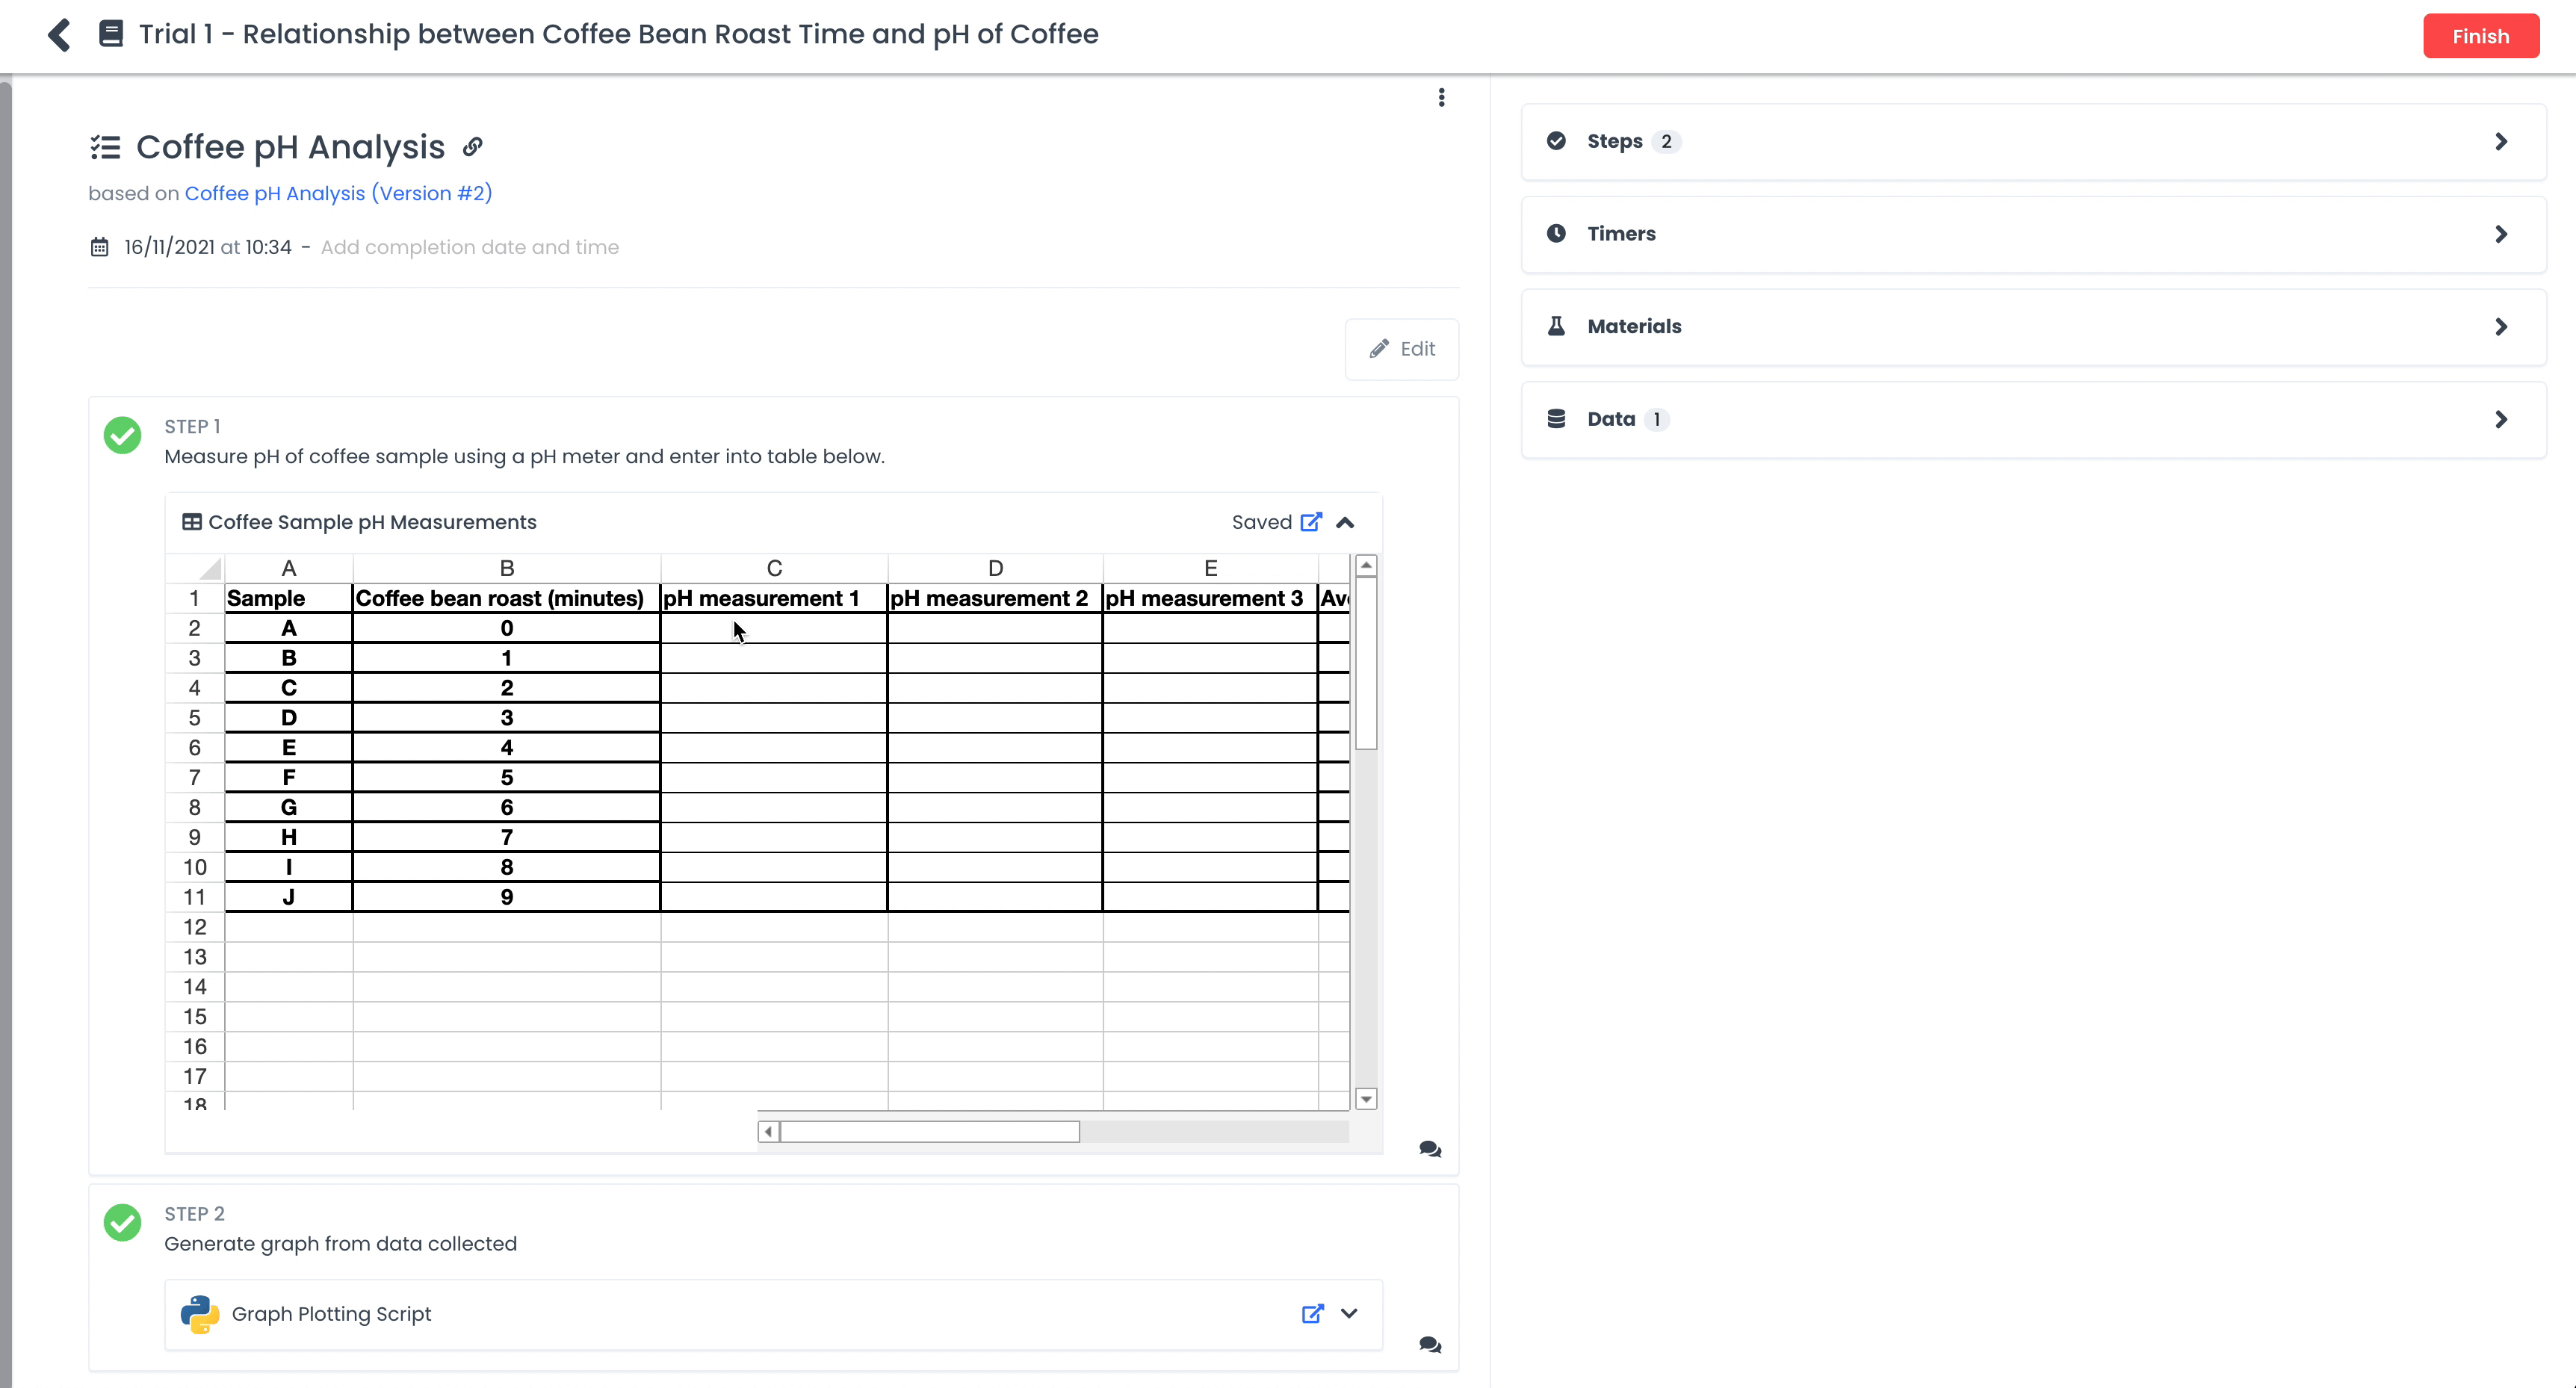Open the Coffee pH Analysis (Version #2) link

tap(338, 193)
